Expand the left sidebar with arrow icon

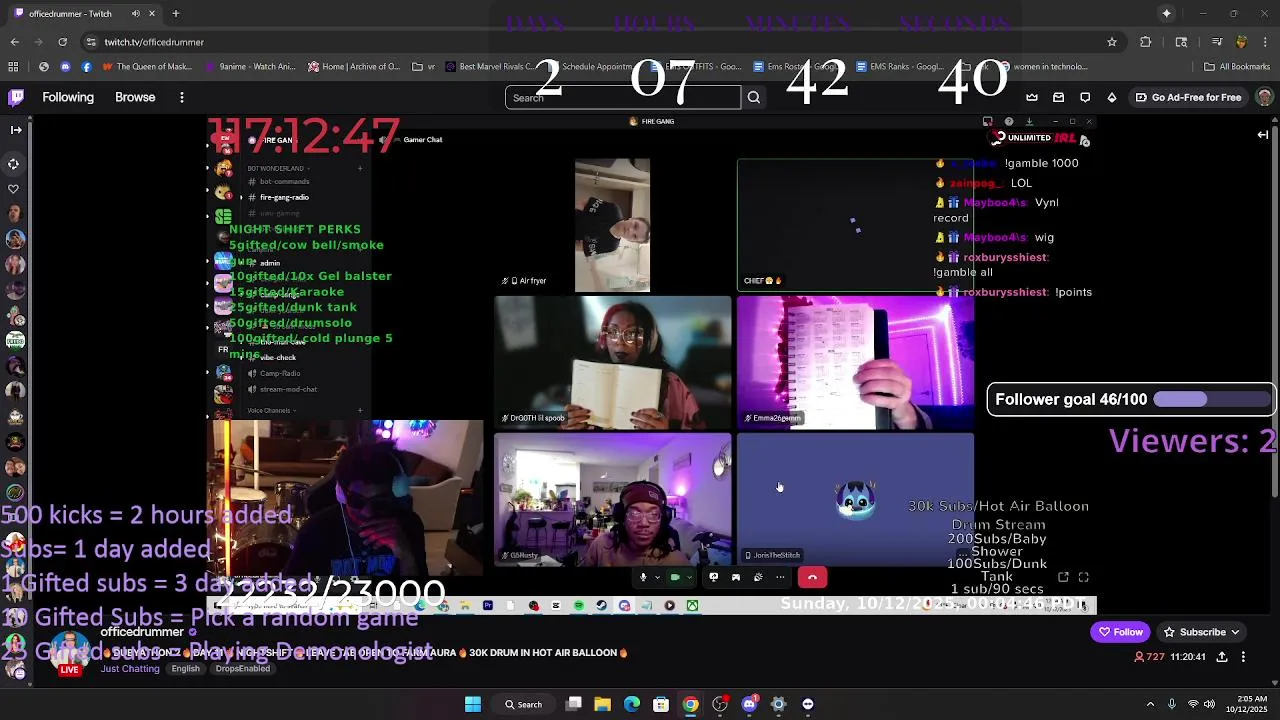tap(16, 129)
